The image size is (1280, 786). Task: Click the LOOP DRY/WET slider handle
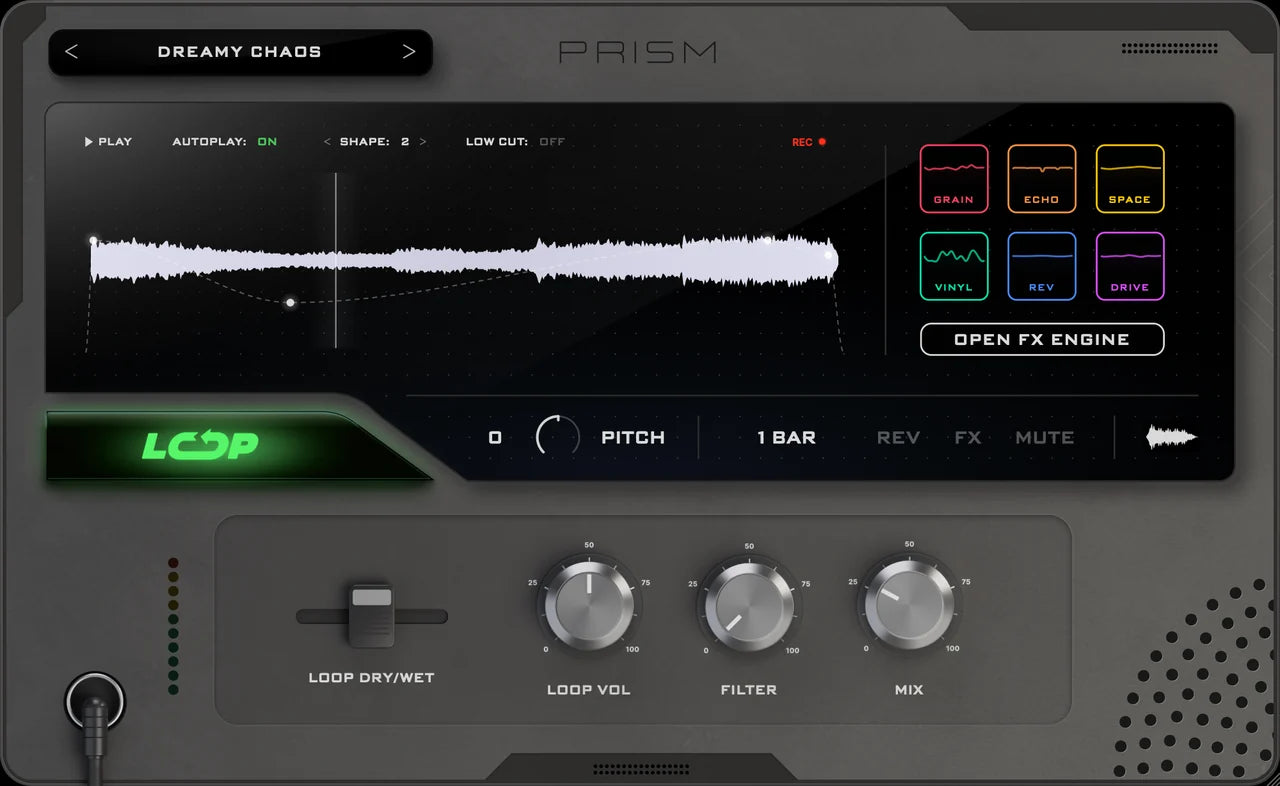pos(372,614)
